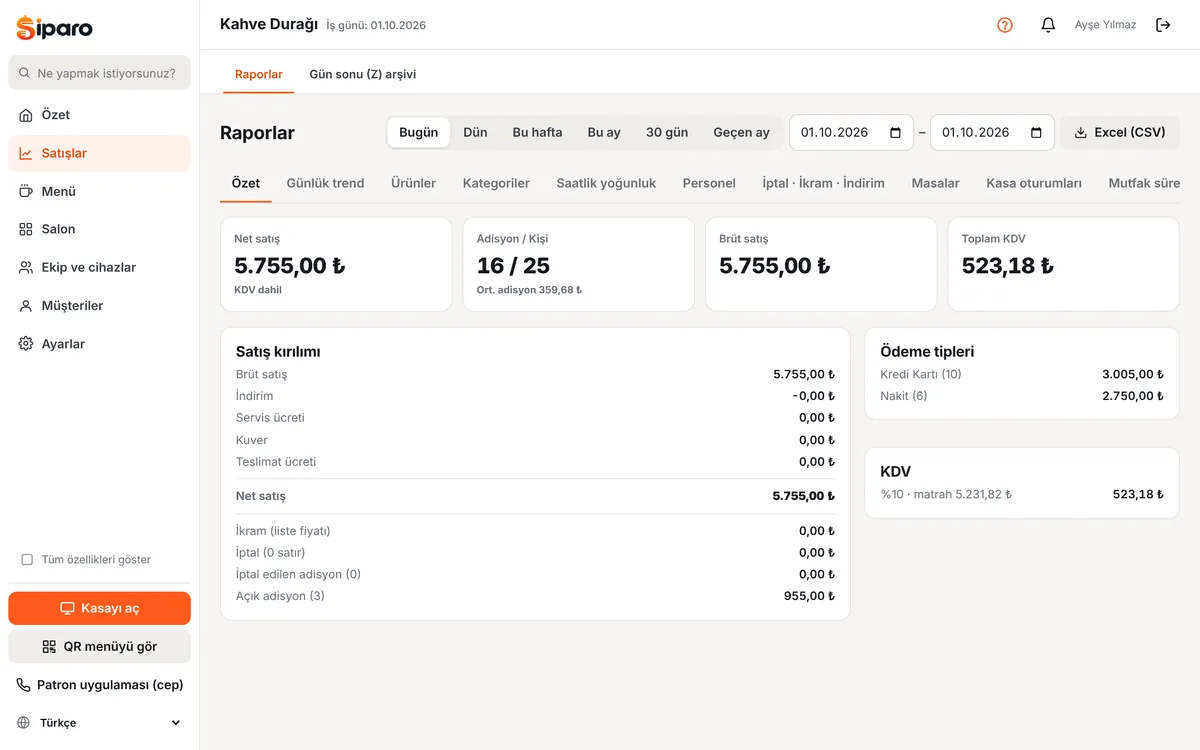Click the QR menüyü gör button
This screenshot has width=1200, height=750.
click(x=99, y=647)
